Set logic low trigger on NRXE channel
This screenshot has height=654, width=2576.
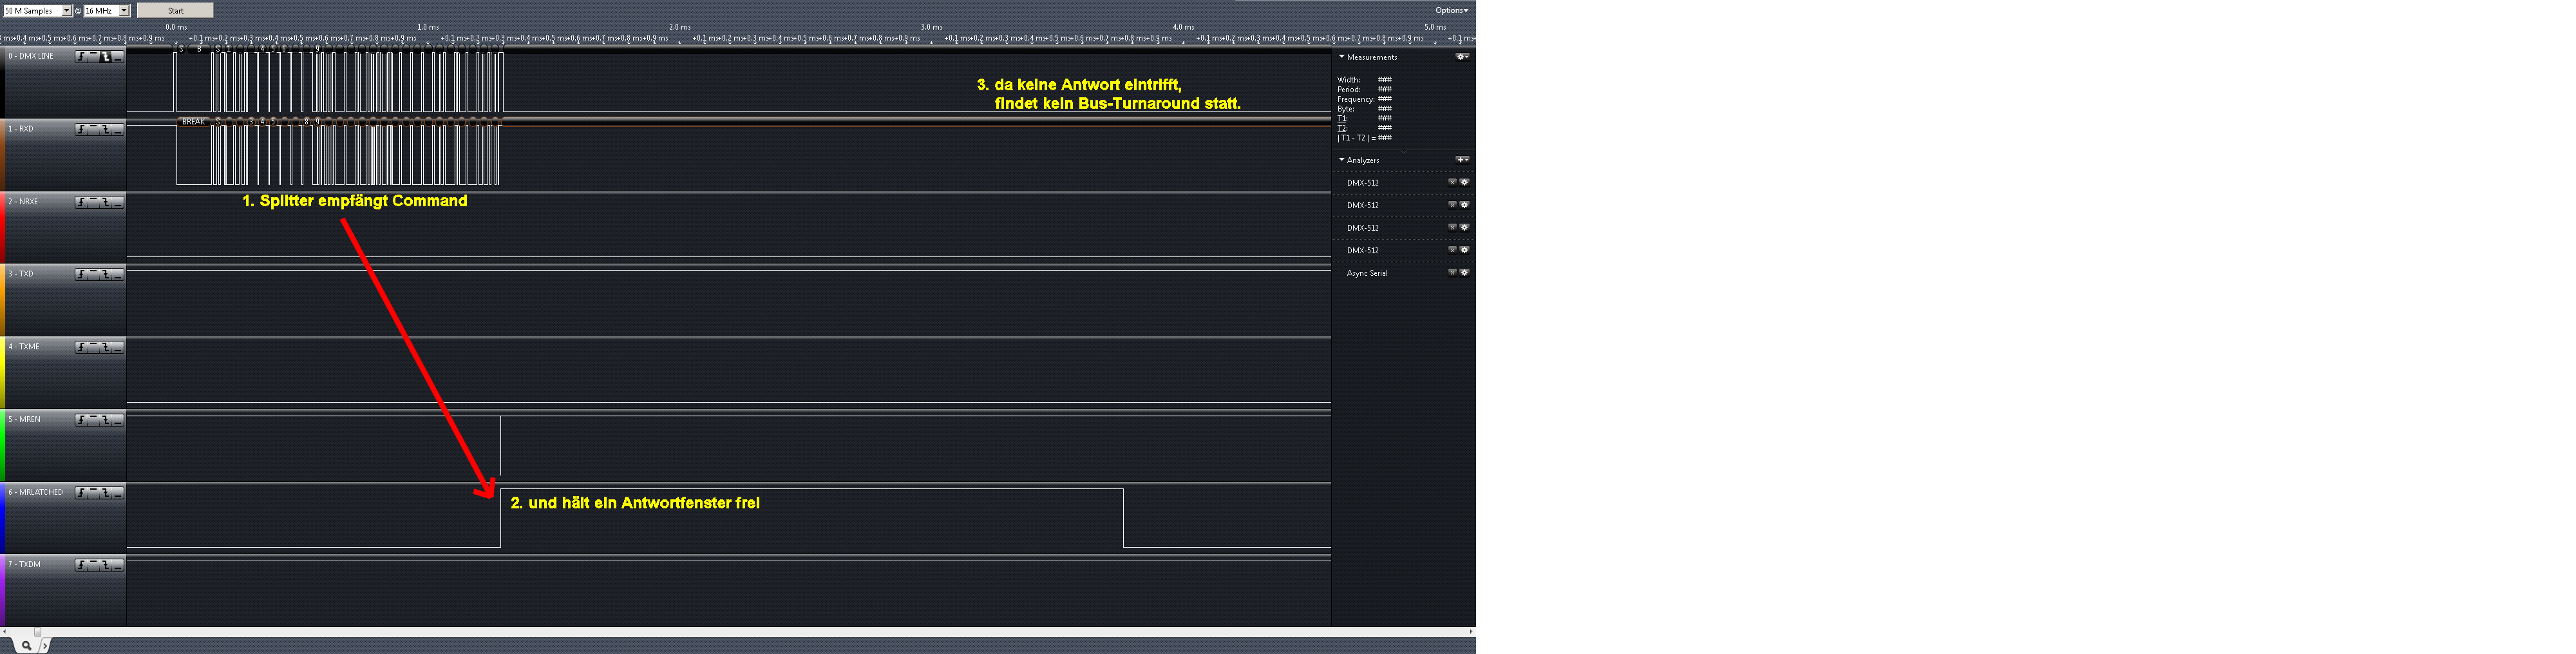coord(118,203)
